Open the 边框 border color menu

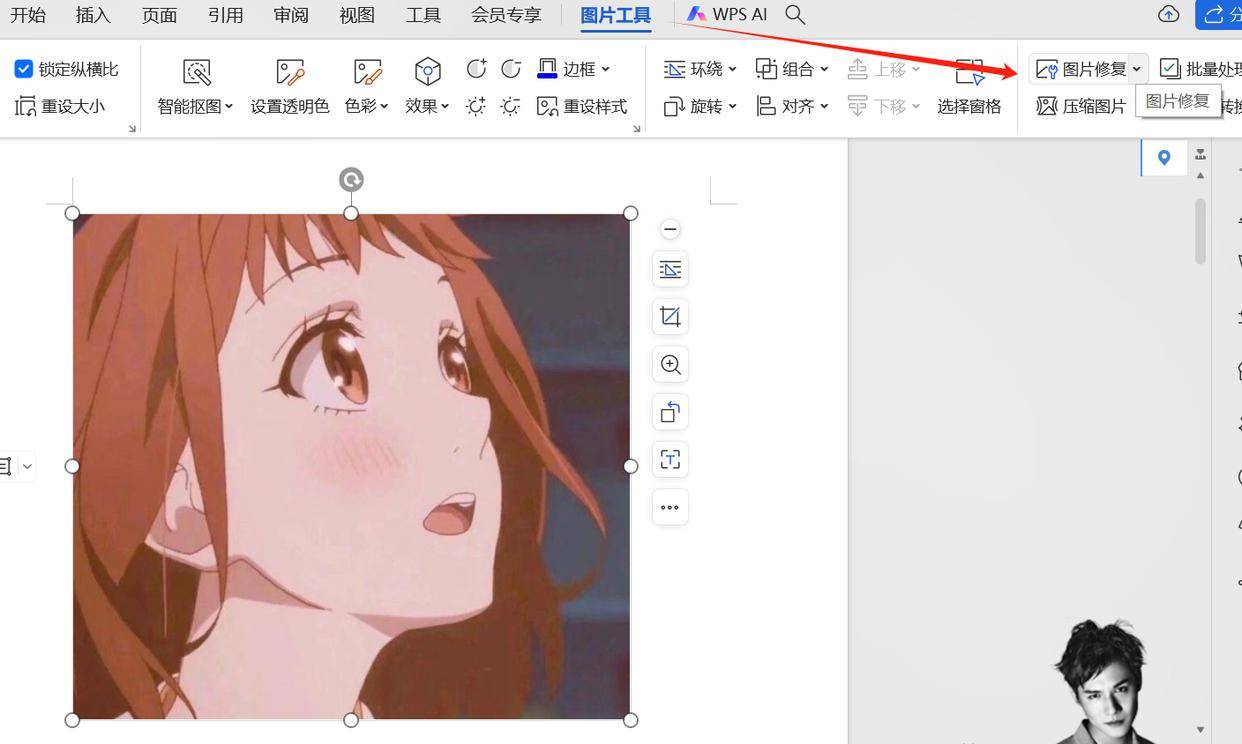click(x=575, y=69)
